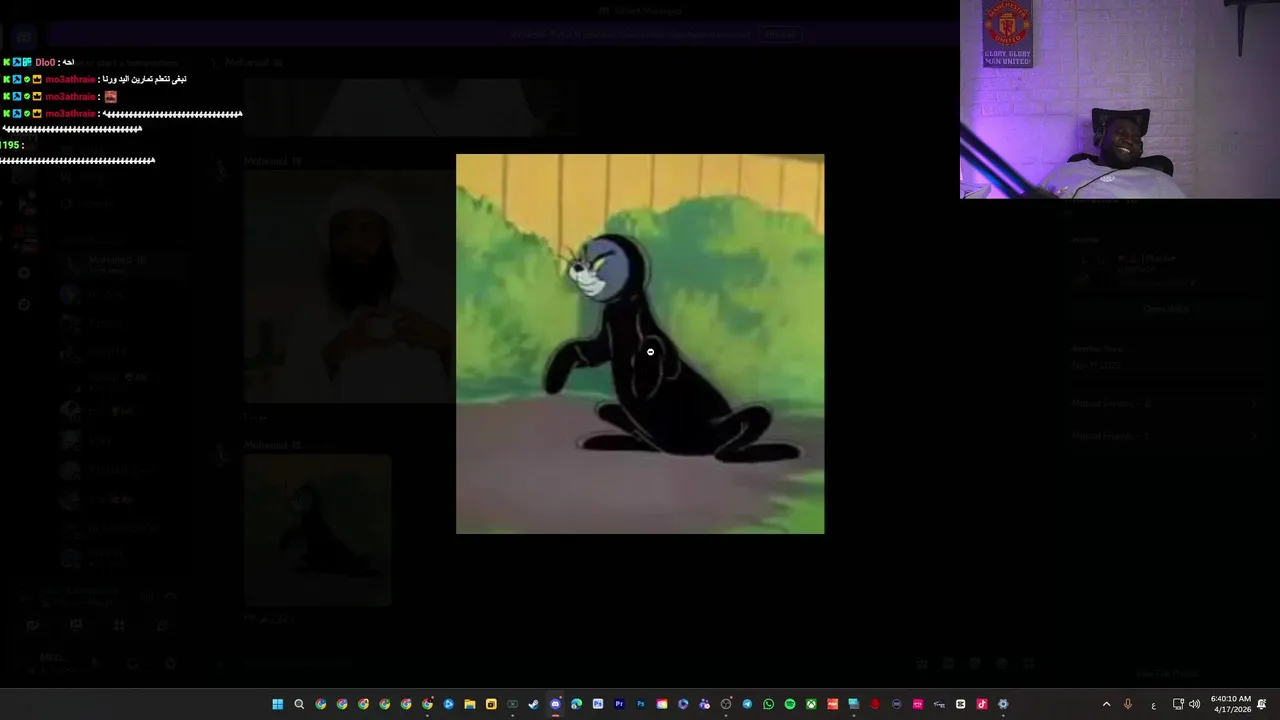Open the clock showing 6:40:10 AM
Image resolution: width=1280 pixels, height=720 pixels.
pyautogui.click(x=1230, y=704)
